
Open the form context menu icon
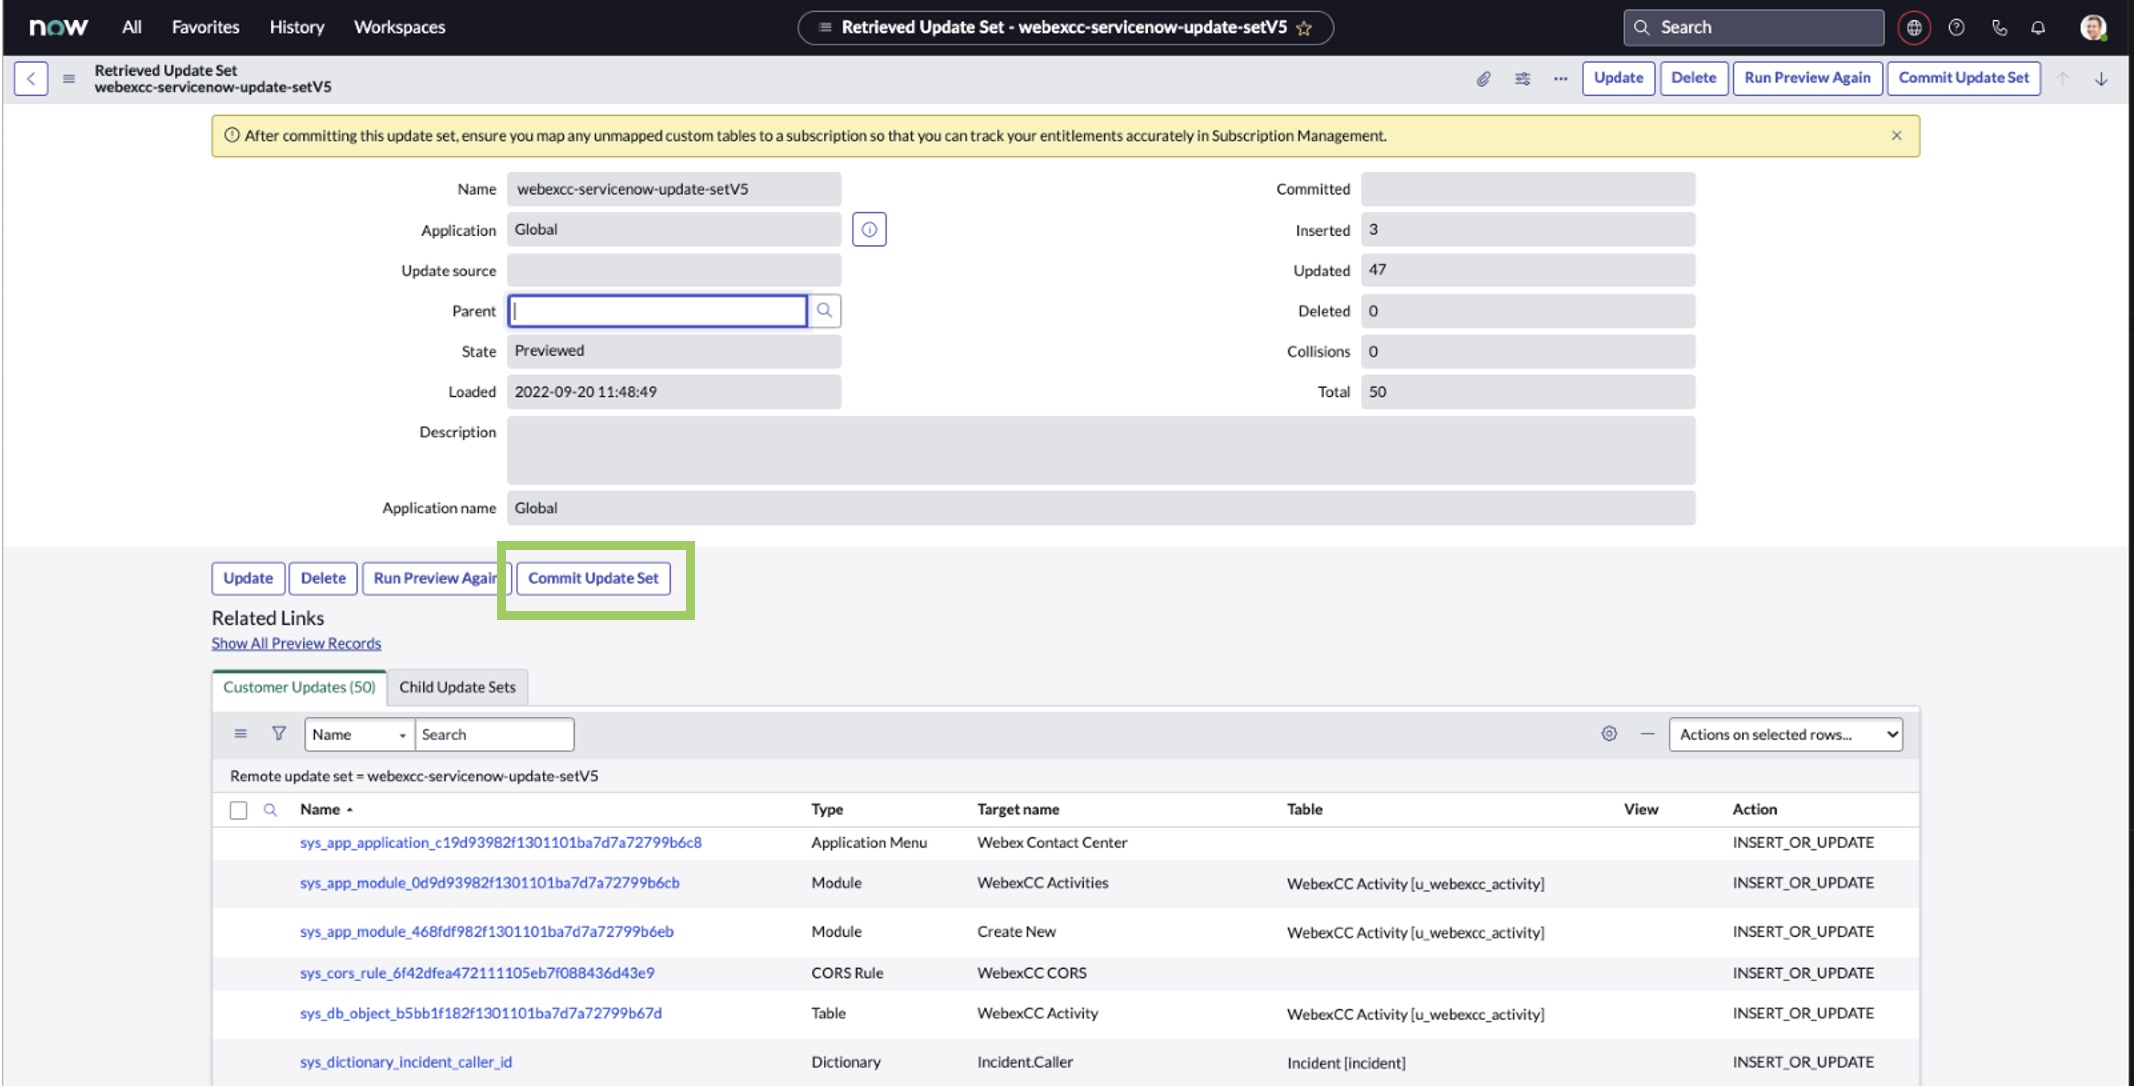[x=69, y=78]
